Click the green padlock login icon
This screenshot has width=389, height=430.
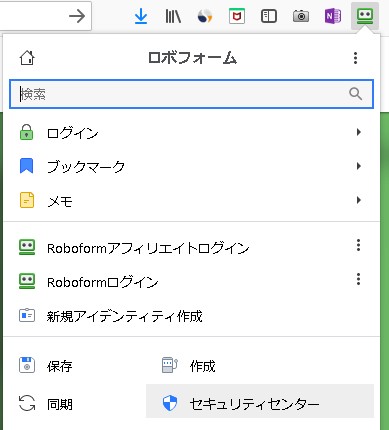[27, 132]
